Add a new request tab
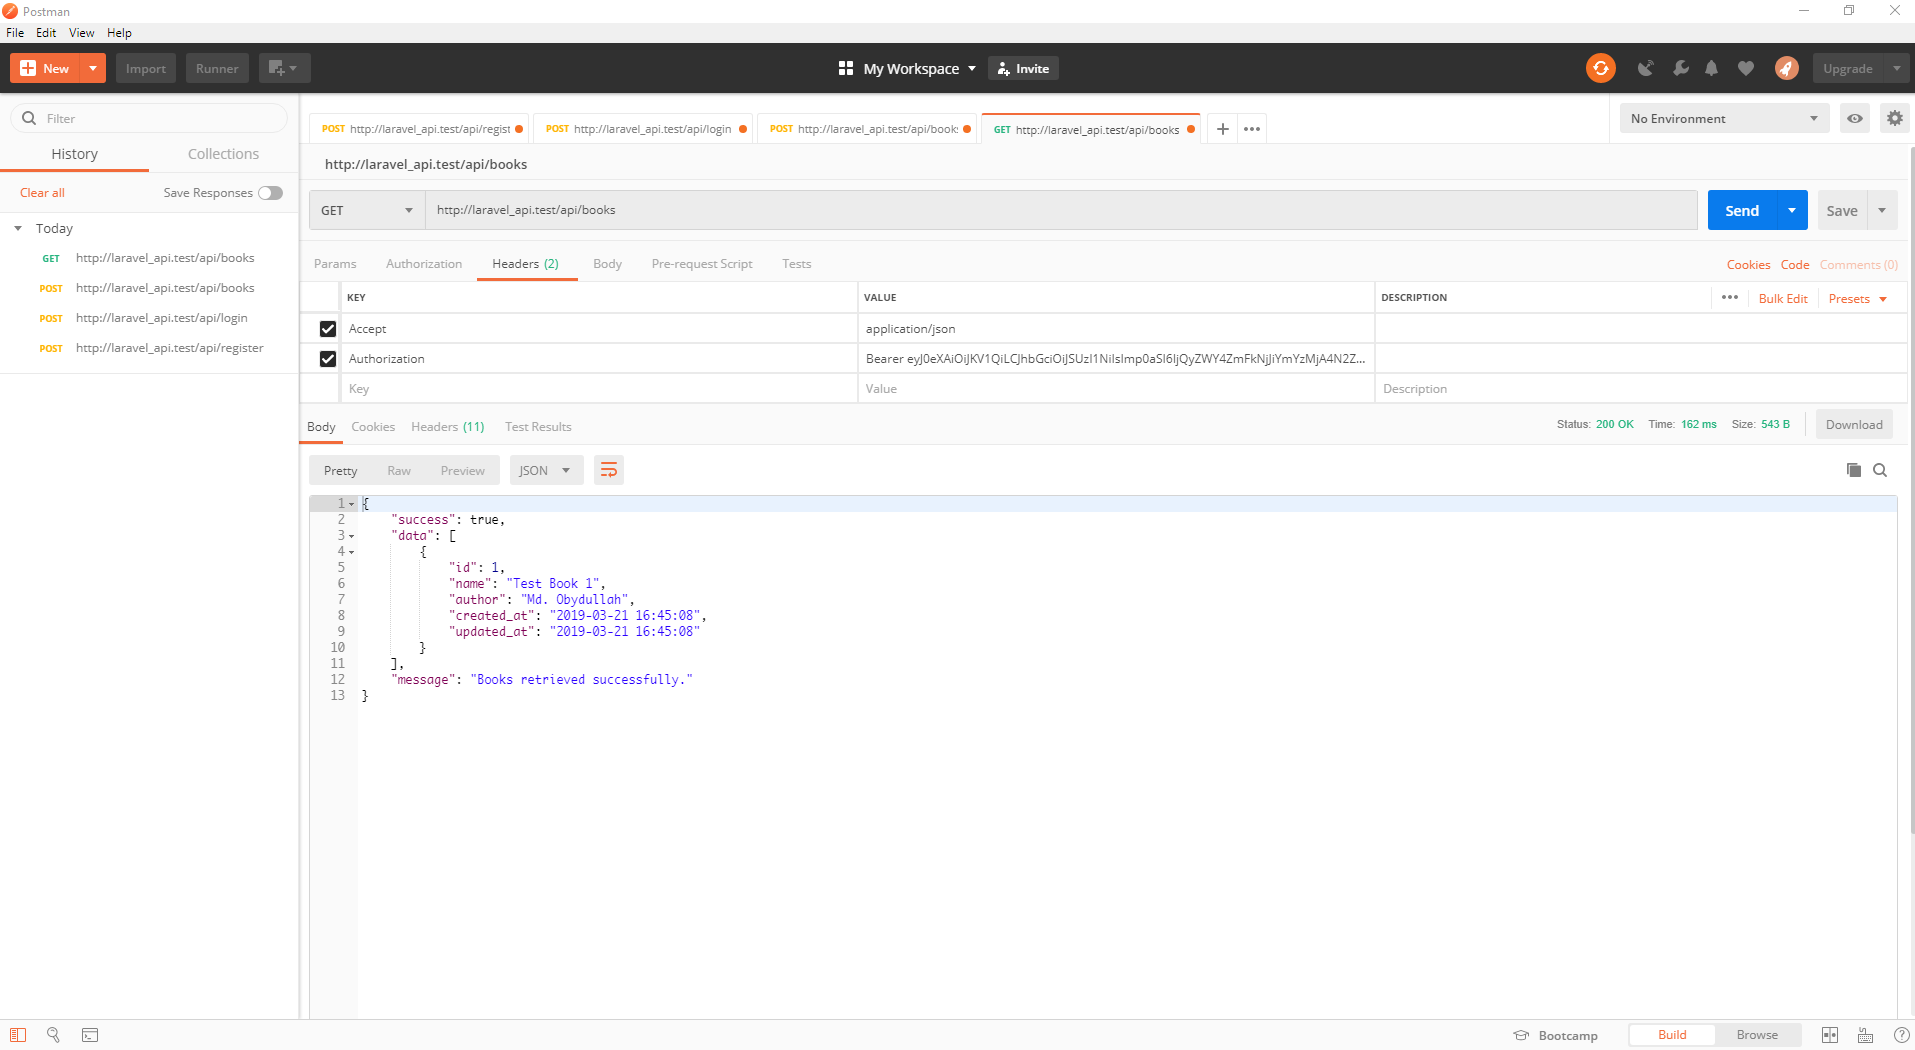This screenshot has width=1915, height=1050. point(1222,129)
